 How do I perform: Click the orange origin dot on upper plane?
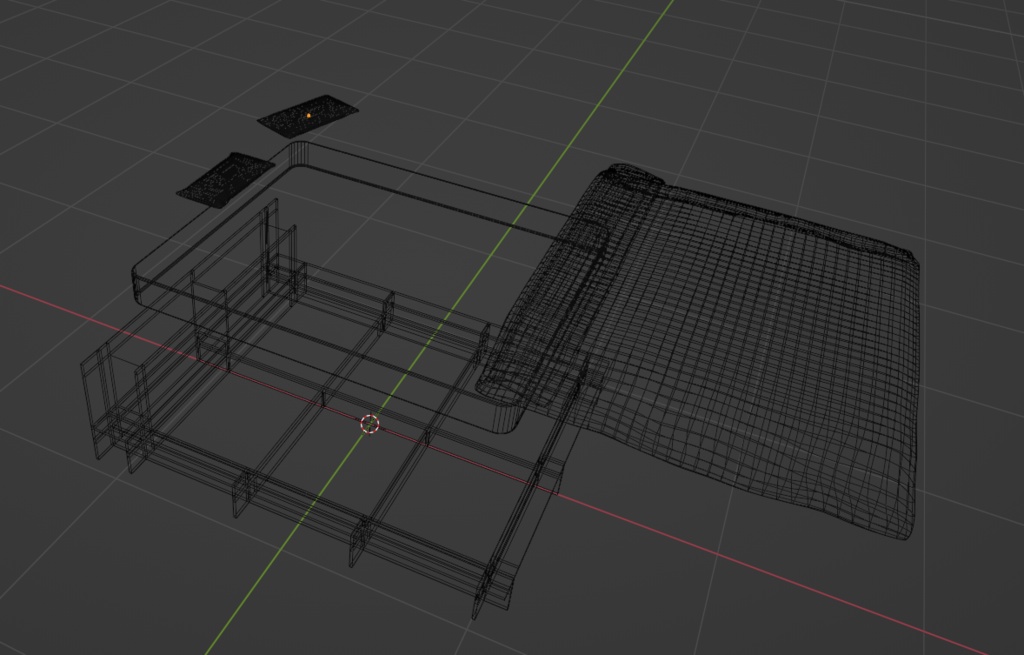click(x=309, y=116)
